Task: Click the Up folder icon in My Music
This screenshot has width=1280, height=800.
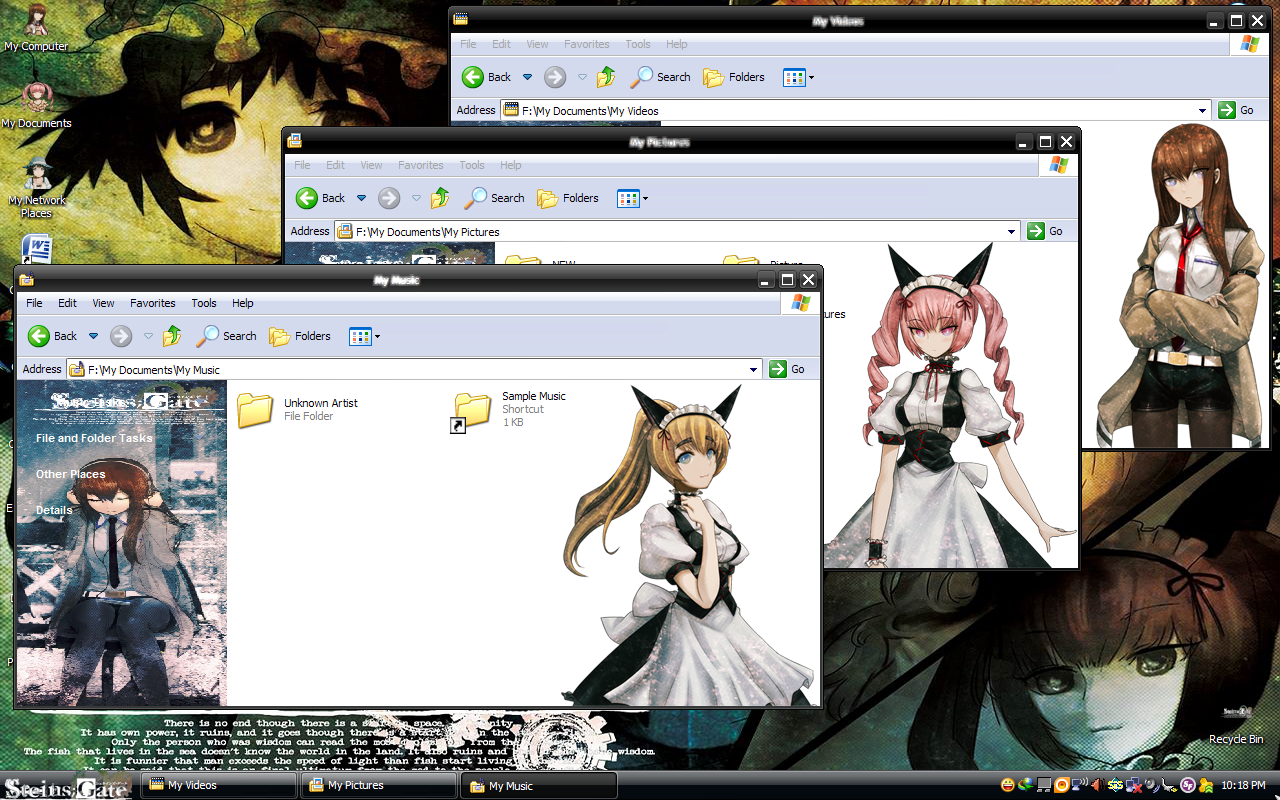Action: [x=172, y=336]
